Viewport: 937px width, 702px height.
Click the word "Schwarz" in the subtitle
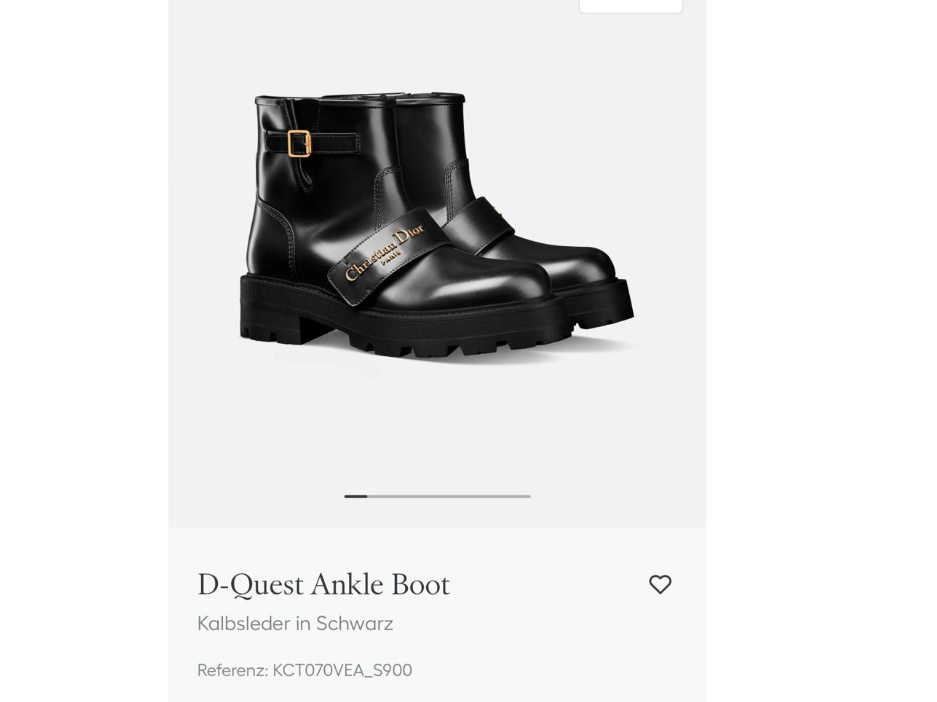coord(354,624)
